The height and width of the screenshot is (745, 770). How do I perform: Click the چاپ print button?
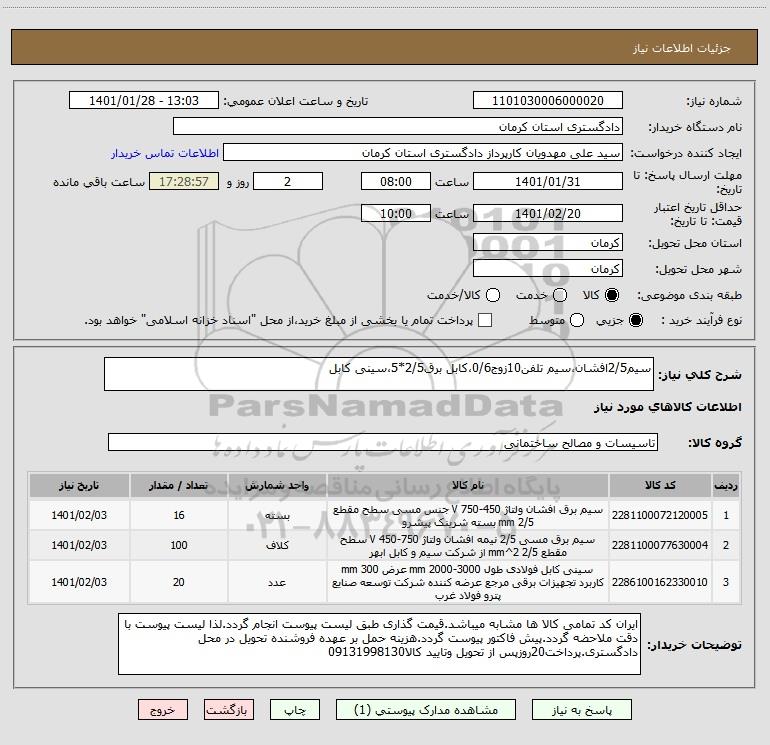pyautogui.click(x=295, y=710)
